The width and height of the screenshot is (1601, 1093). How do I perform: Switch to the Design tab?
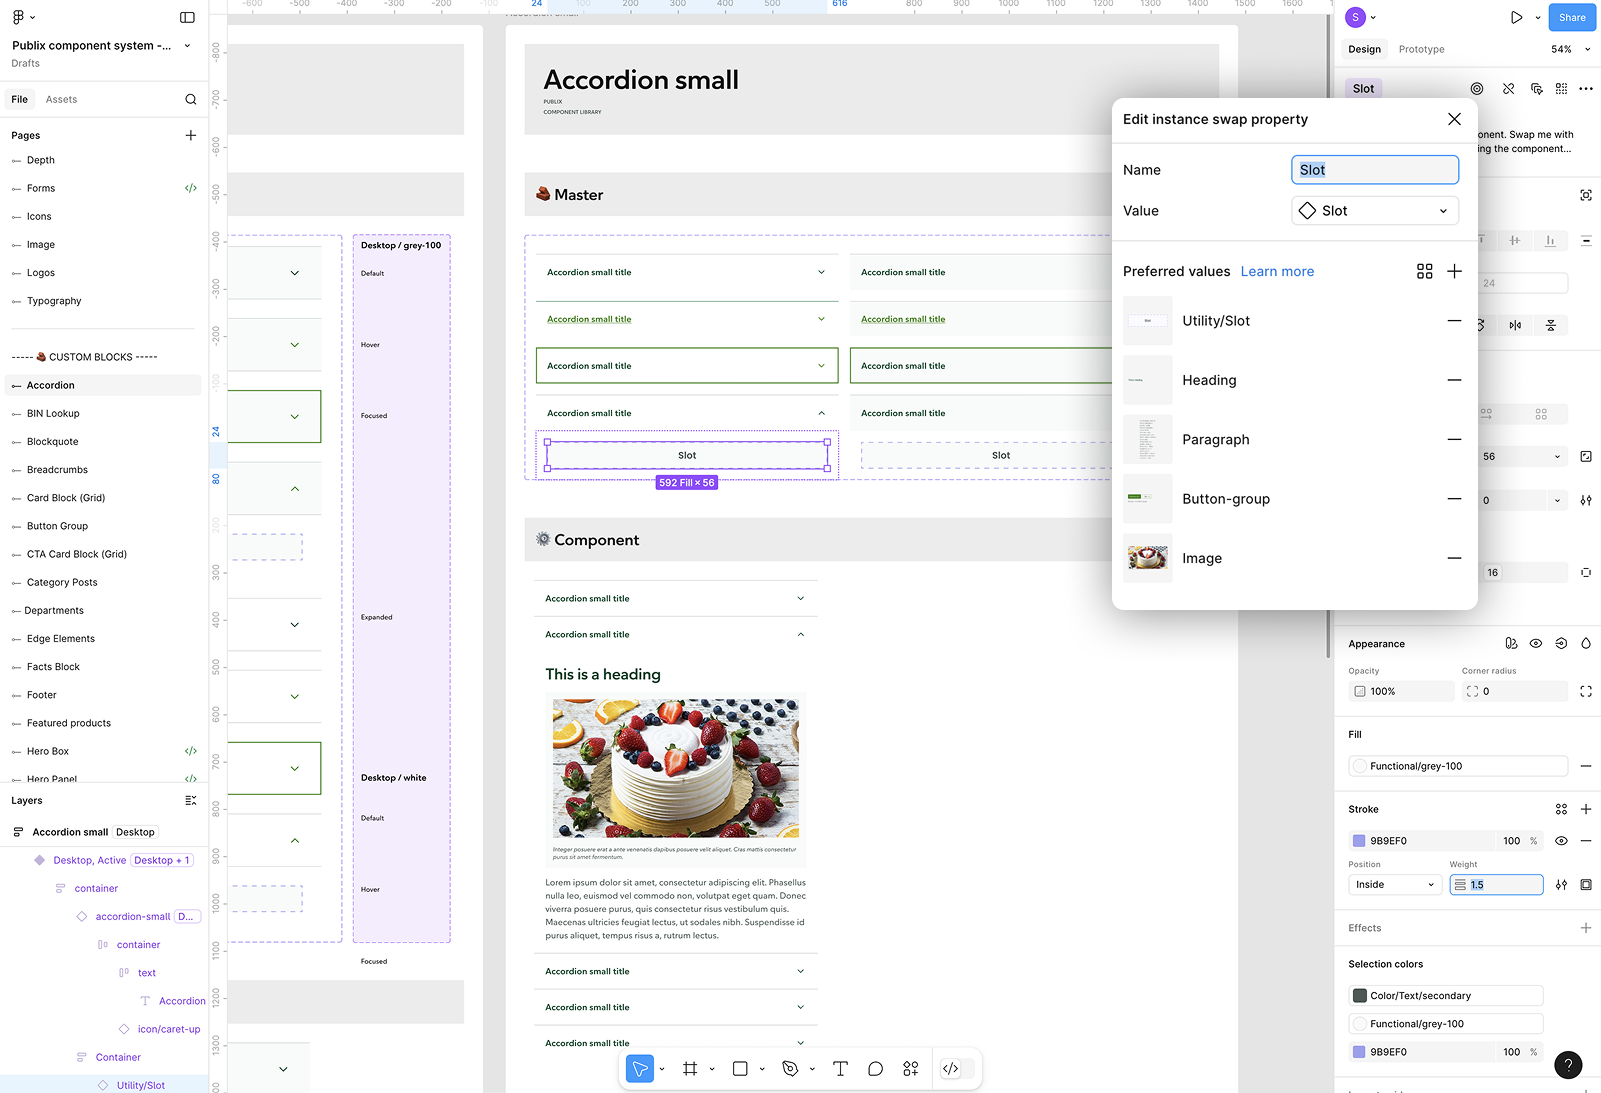(x=1364, y=49)
